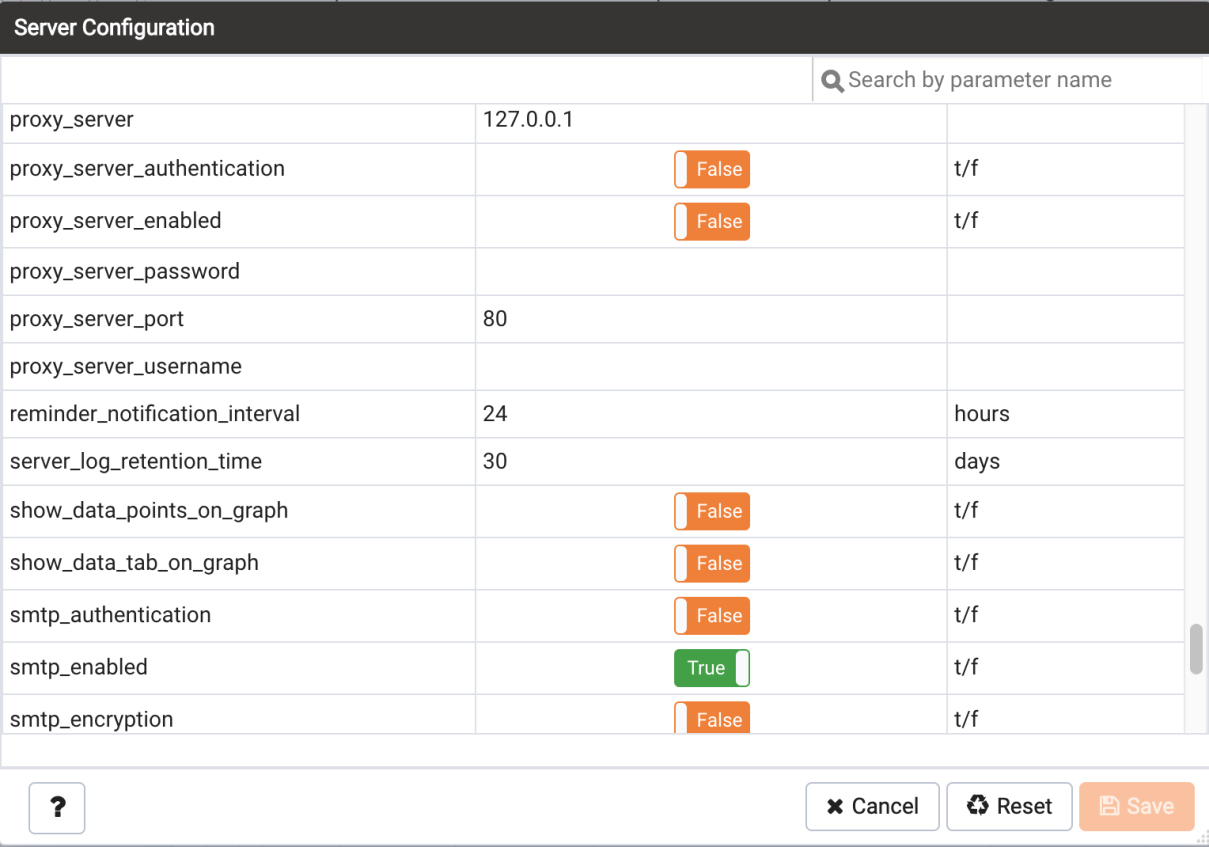Select the proxy_server_password parameter name
This screenshot has width=1209, height=847.
pyautogui.click(x=125, y=272)
